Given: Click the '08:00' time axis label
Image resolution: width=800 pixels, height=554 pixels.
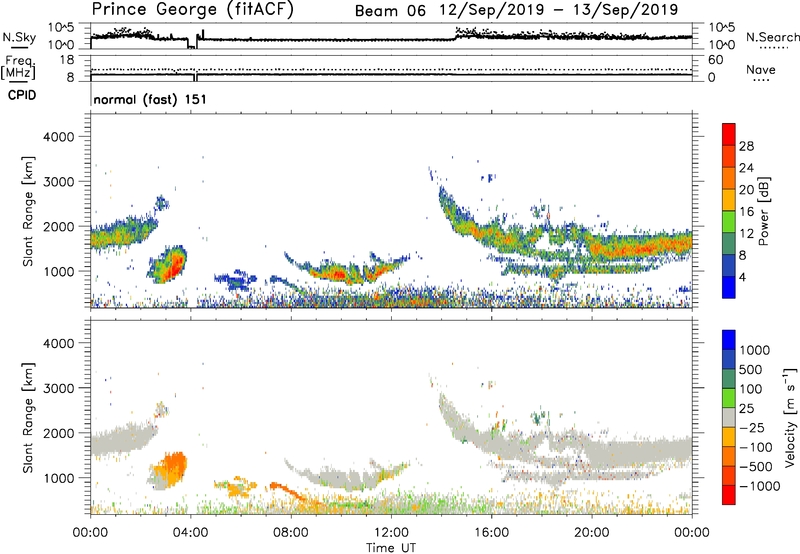Looking at the screenshot, I should coord(291,533).
